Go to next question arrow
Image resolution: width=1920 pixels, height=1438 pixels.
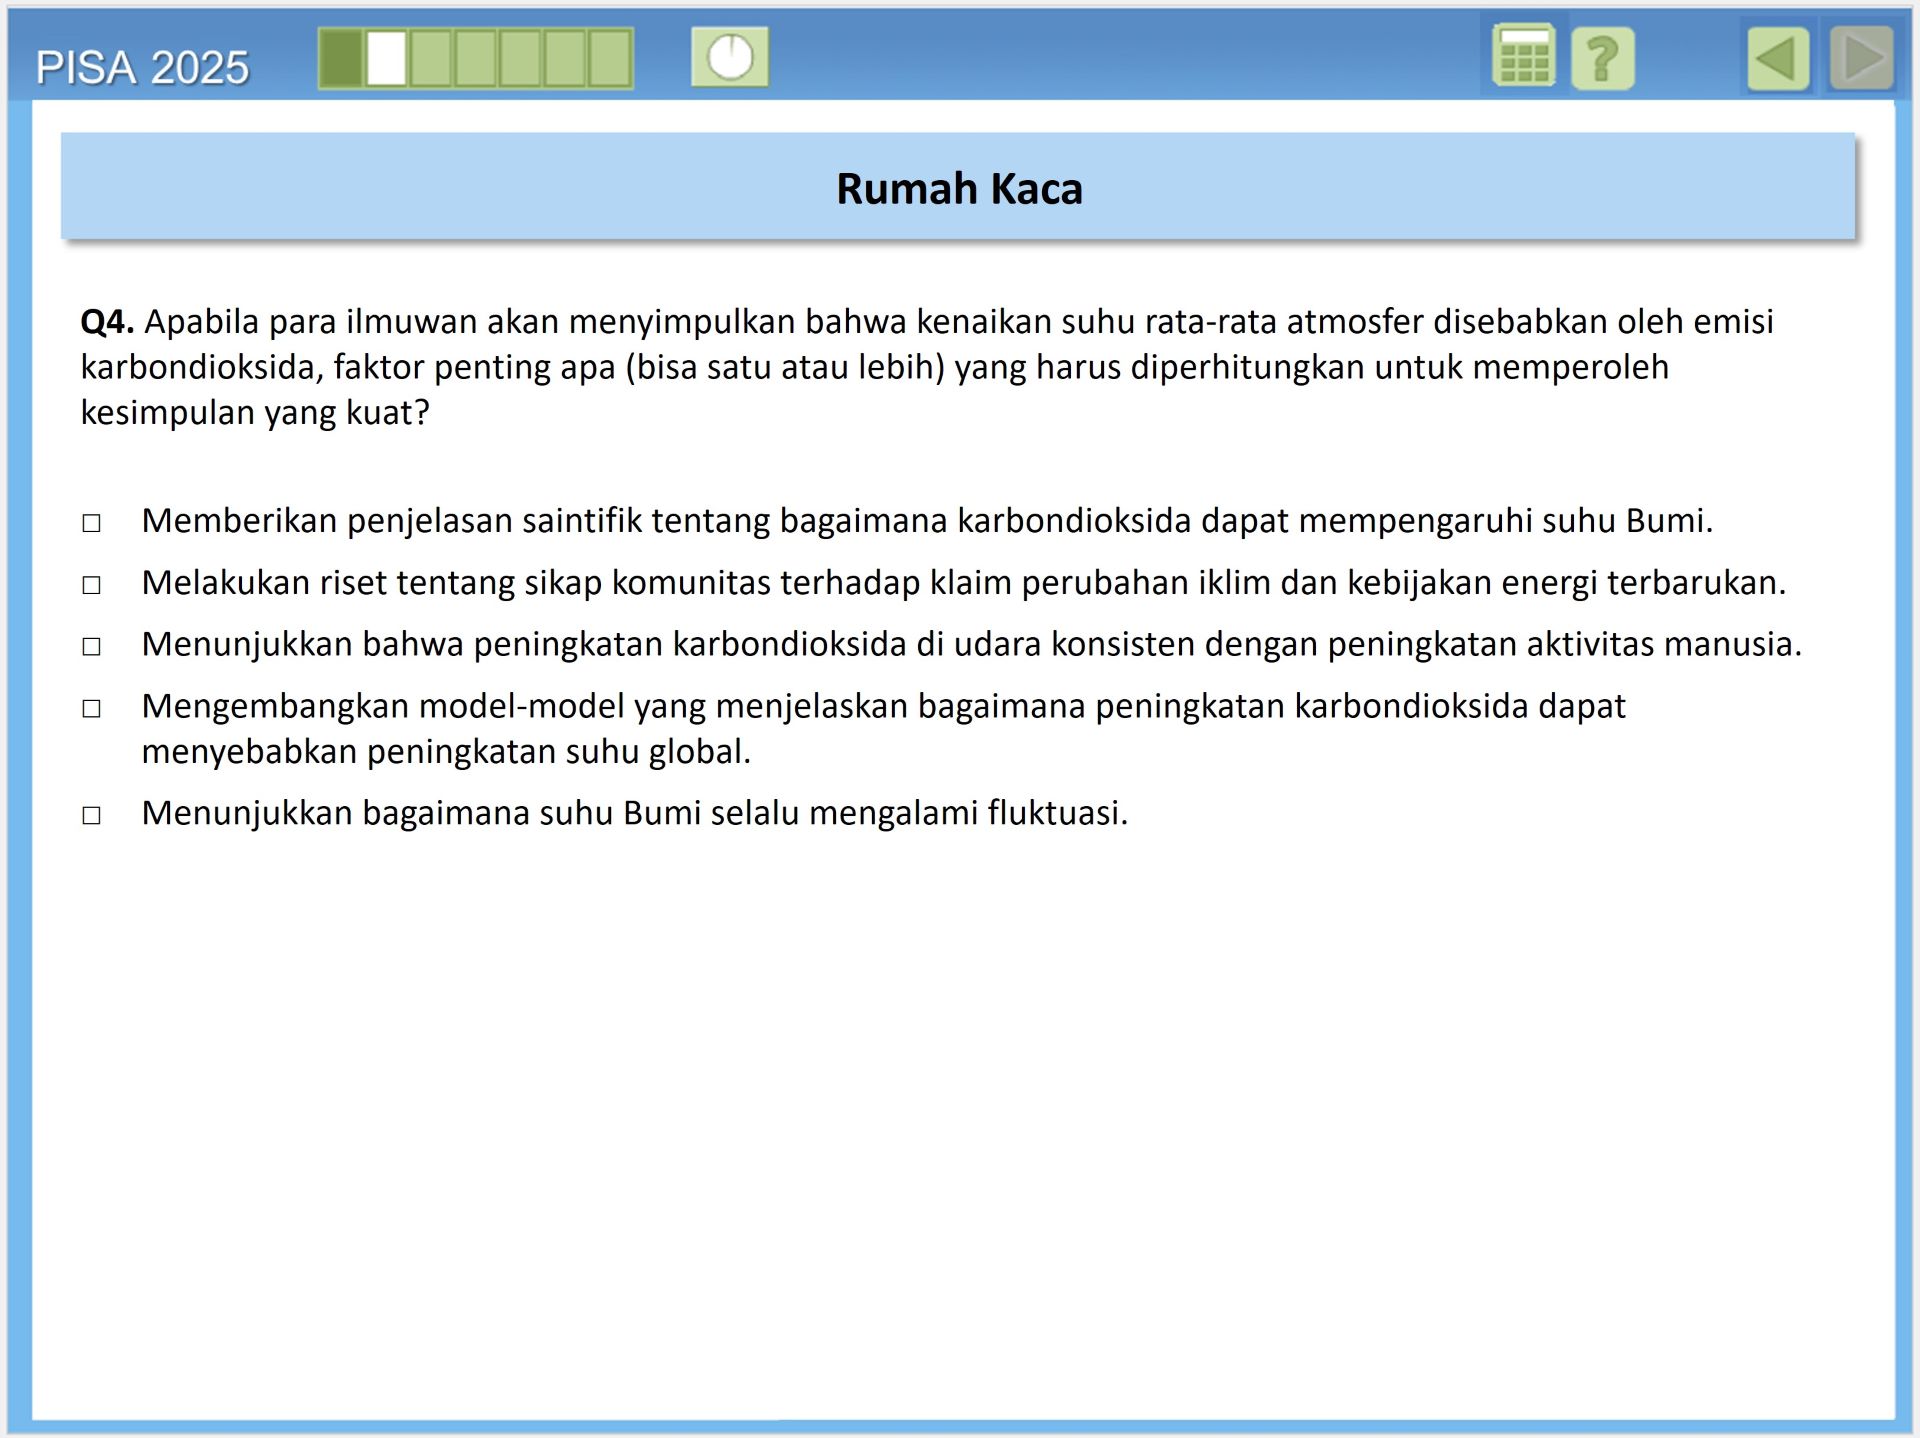(1862, 59)
